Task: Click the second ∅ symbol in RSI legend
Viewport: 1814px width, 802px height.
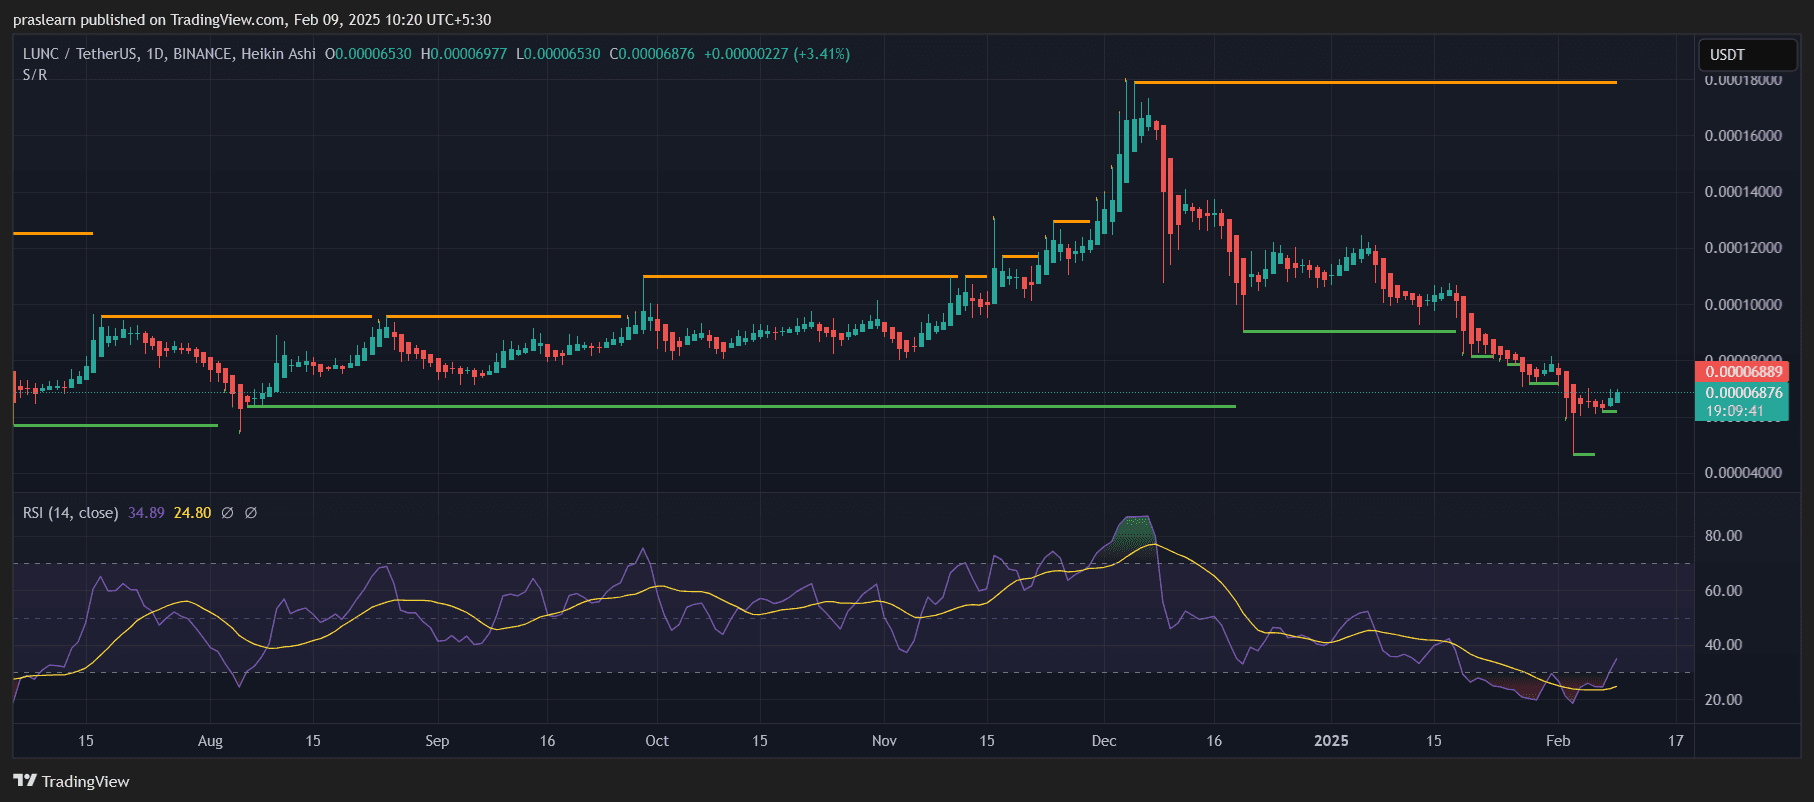Action: pyautogui.click(x=251, y=513)
